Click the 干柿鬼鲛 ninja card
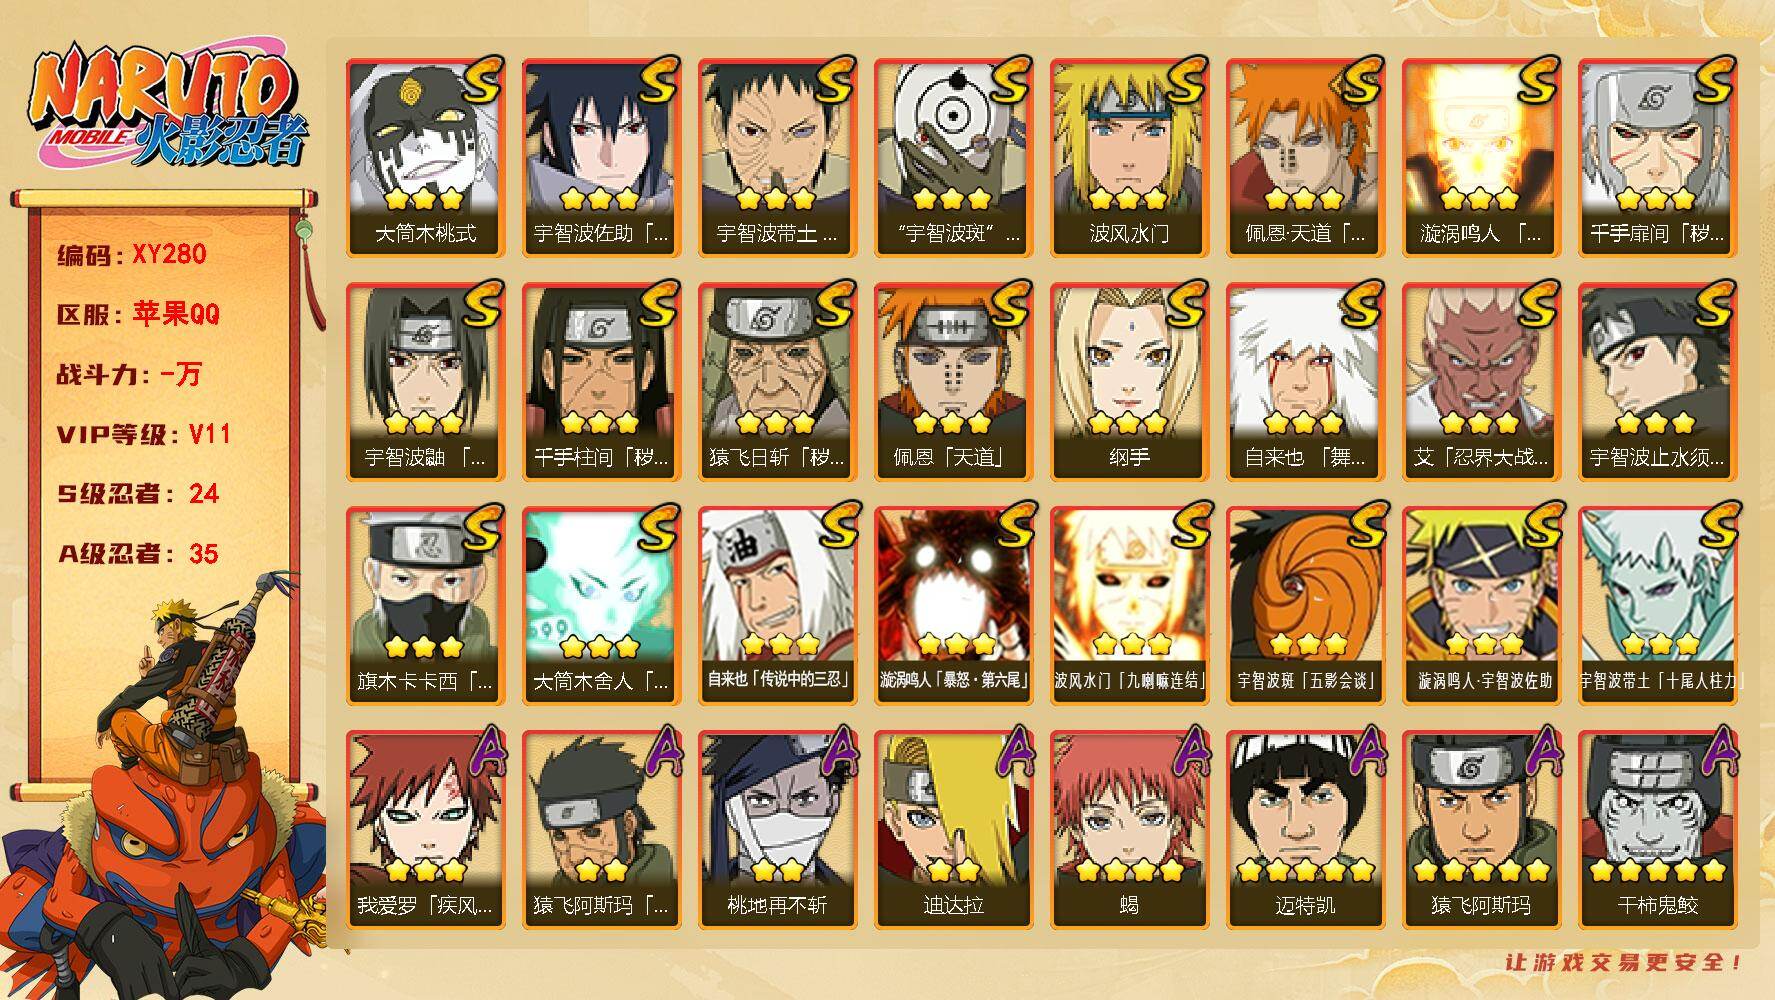This screenshot has height=1000, width=1775. coord(1658,830)
